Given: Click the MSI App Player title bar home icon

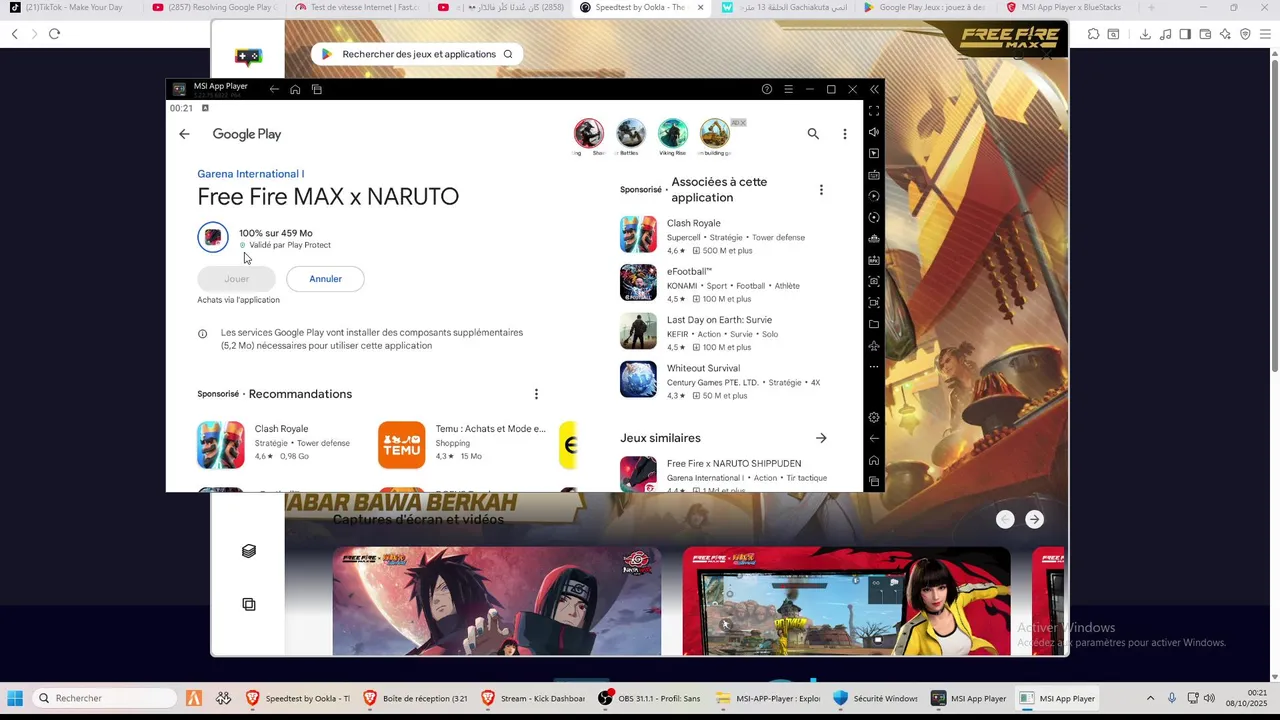Looking at the screenshot, I should (x=295, y=89).
